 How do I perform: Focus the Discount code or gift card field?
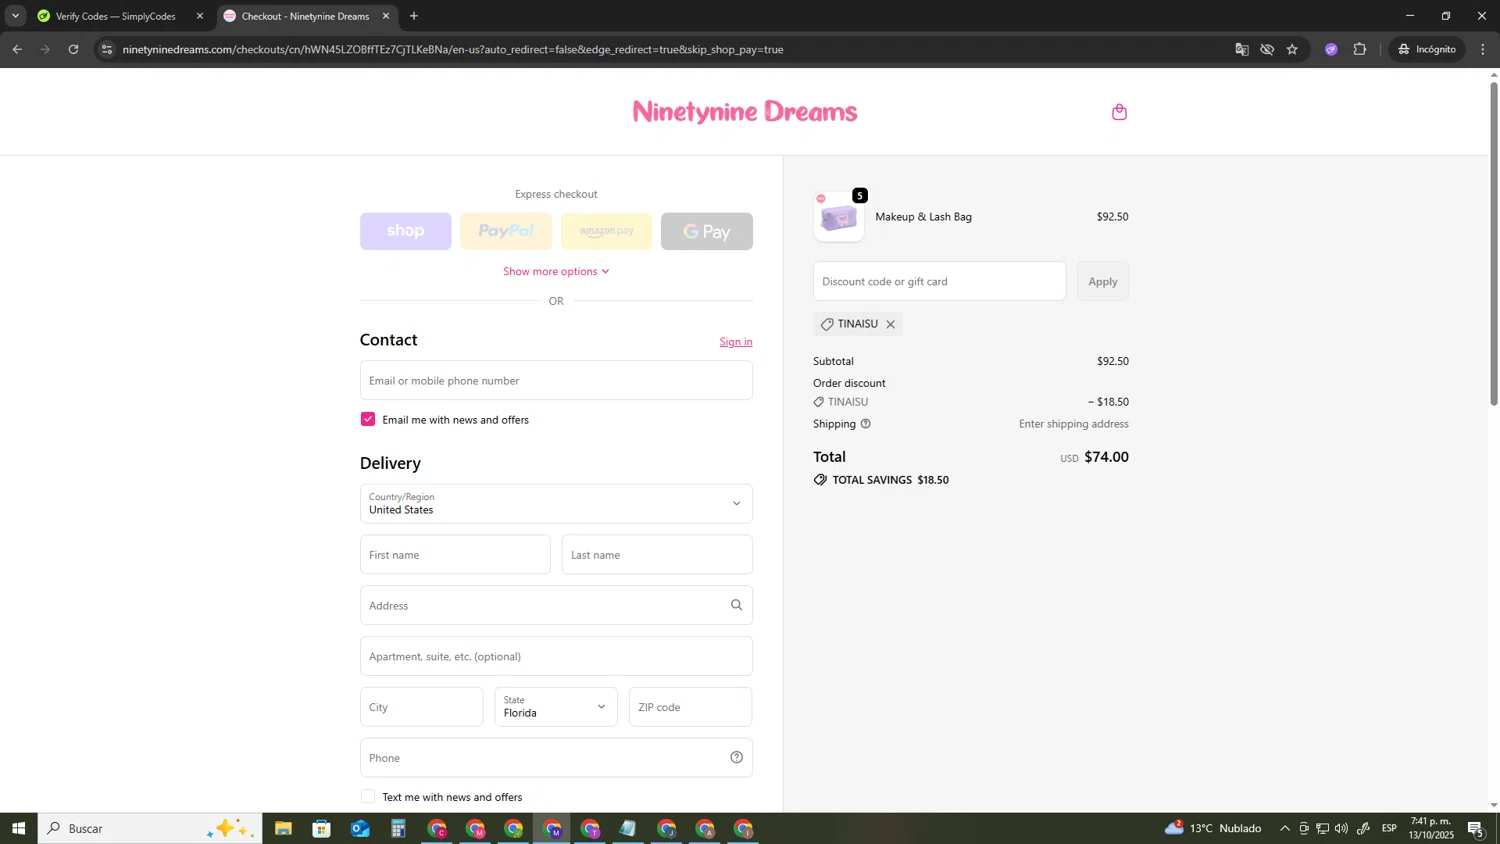pos(939,281)
